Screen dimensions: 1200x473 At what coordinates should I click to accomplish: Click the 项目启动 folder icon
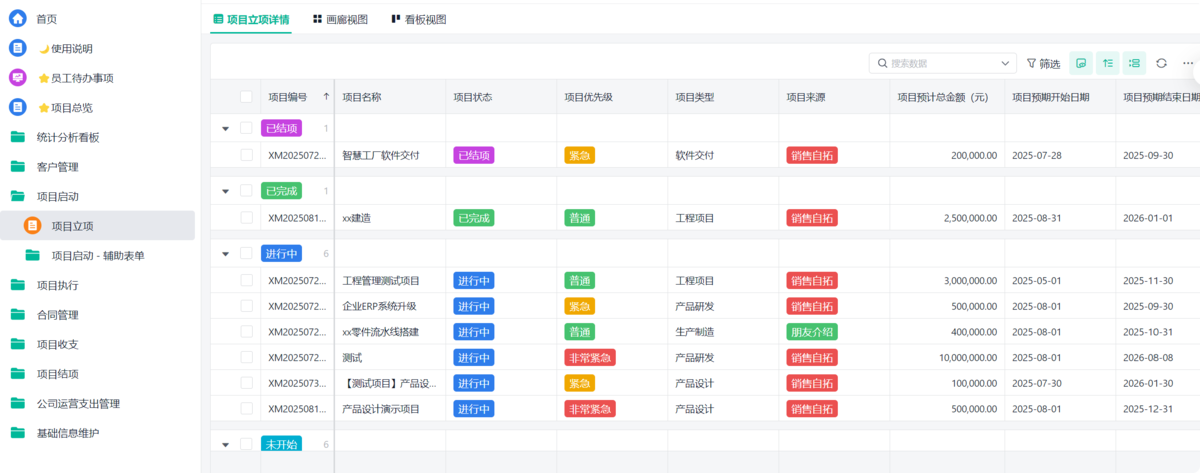click(17, 196)
